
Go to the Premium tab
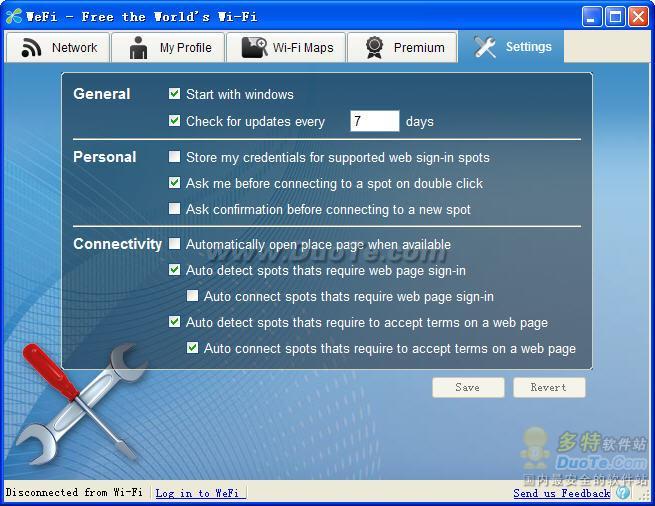click(402, 47)
